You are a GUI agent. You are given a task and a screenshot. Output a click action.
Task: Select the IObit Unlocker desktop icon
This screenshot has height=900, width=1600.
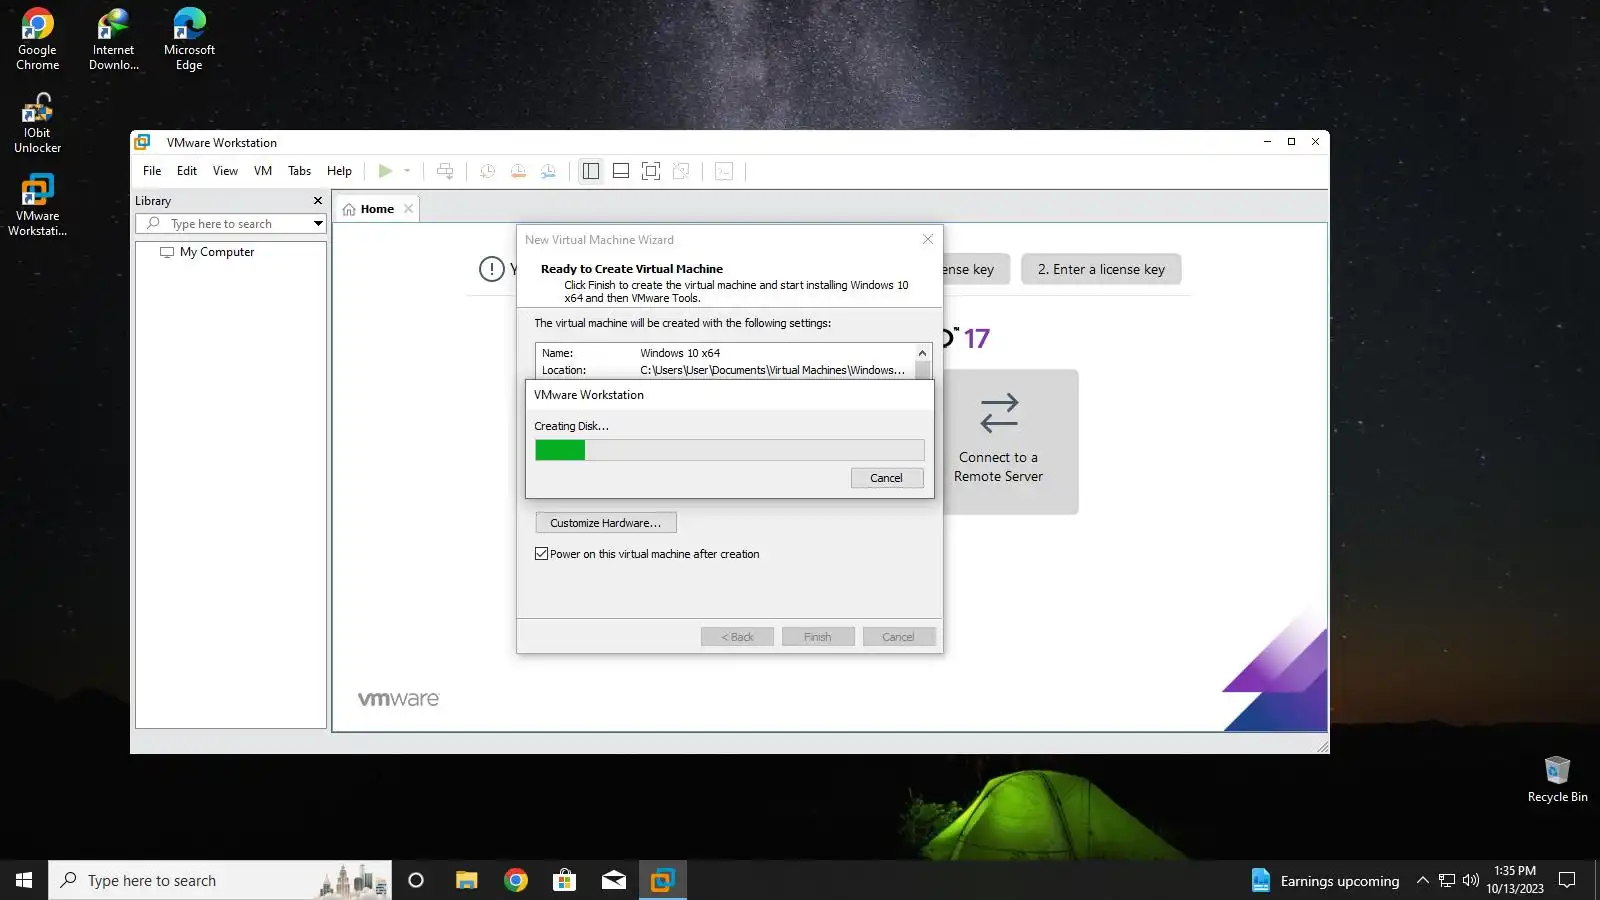[37, 123]
